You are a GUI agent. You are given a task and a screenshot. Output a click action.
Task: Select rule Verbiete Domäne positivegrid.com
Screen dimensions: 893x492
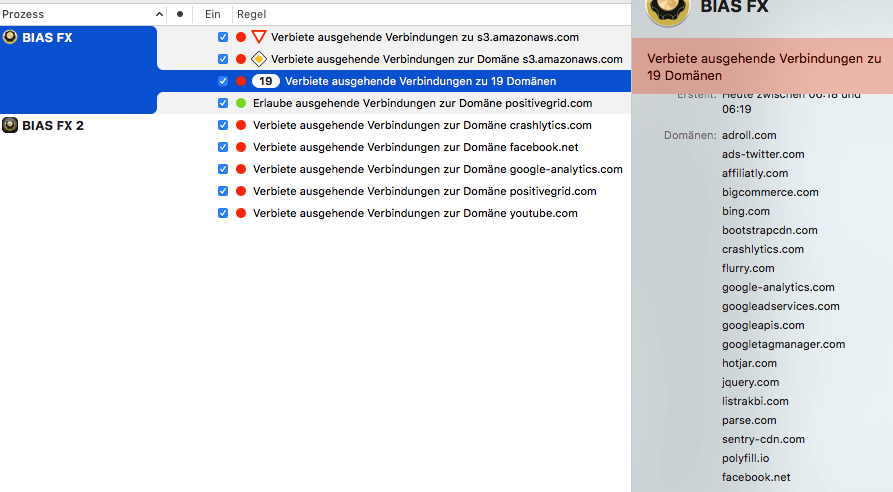coord(424,191)
